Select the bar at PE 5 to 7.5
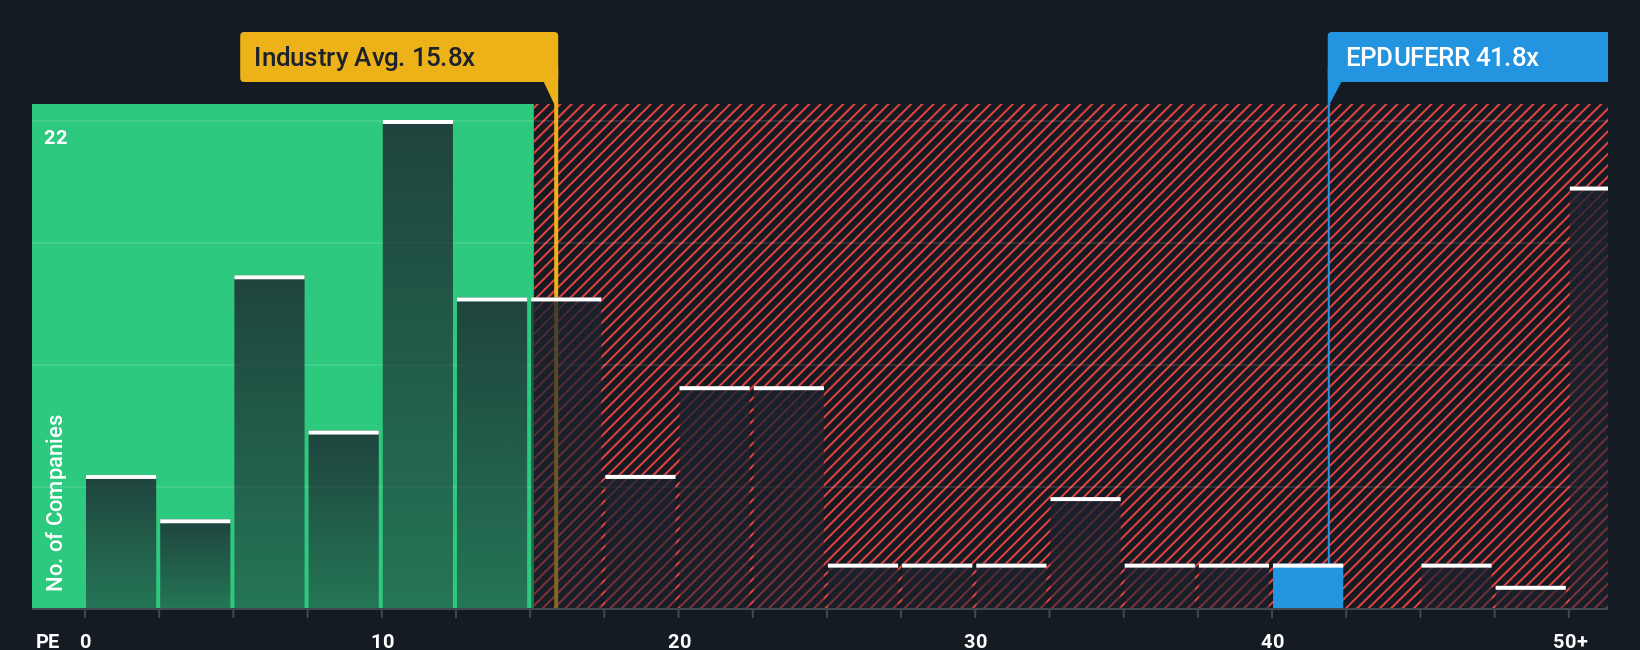This screenshot has width=1640, height=650. point(269,442)
